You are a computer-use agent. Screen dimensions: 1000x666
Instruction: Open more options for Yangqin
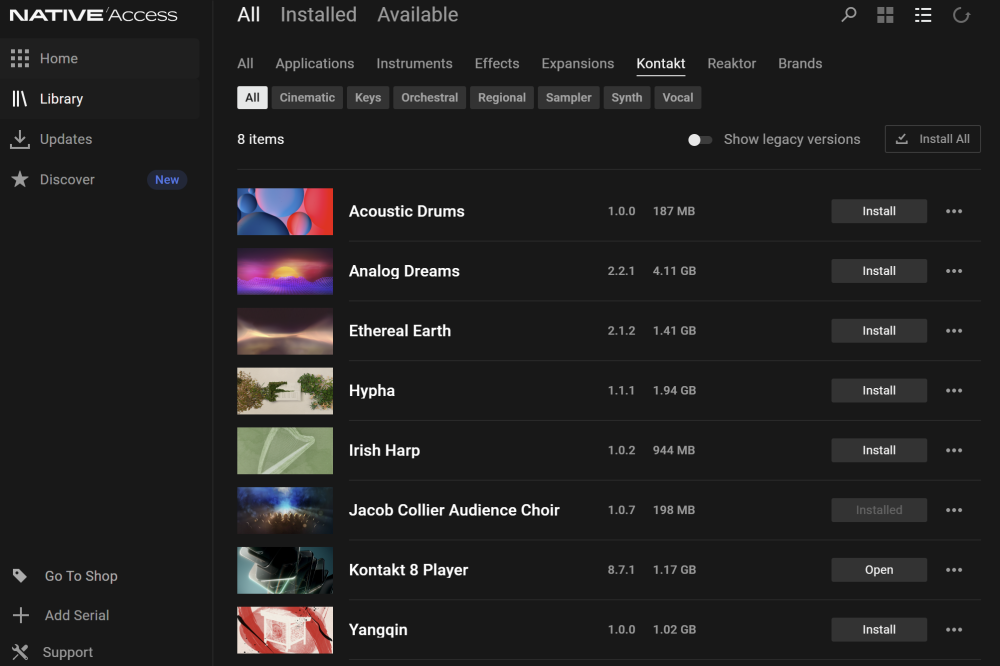tap(954, 630)
